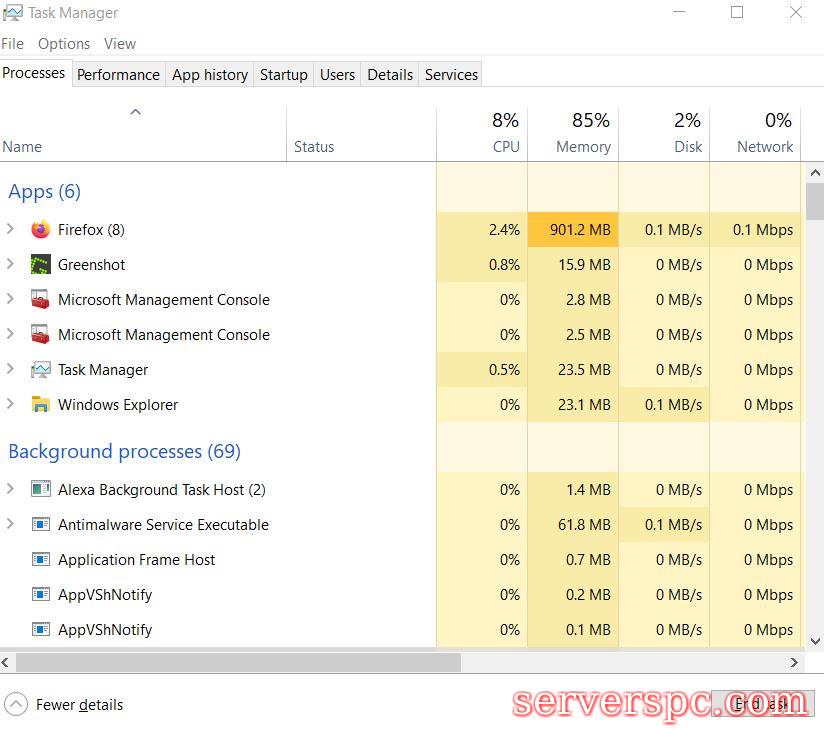Select the Greenshot app icon
The width and height of the screenshot is (824, 729).
click(x=40, y=265)
